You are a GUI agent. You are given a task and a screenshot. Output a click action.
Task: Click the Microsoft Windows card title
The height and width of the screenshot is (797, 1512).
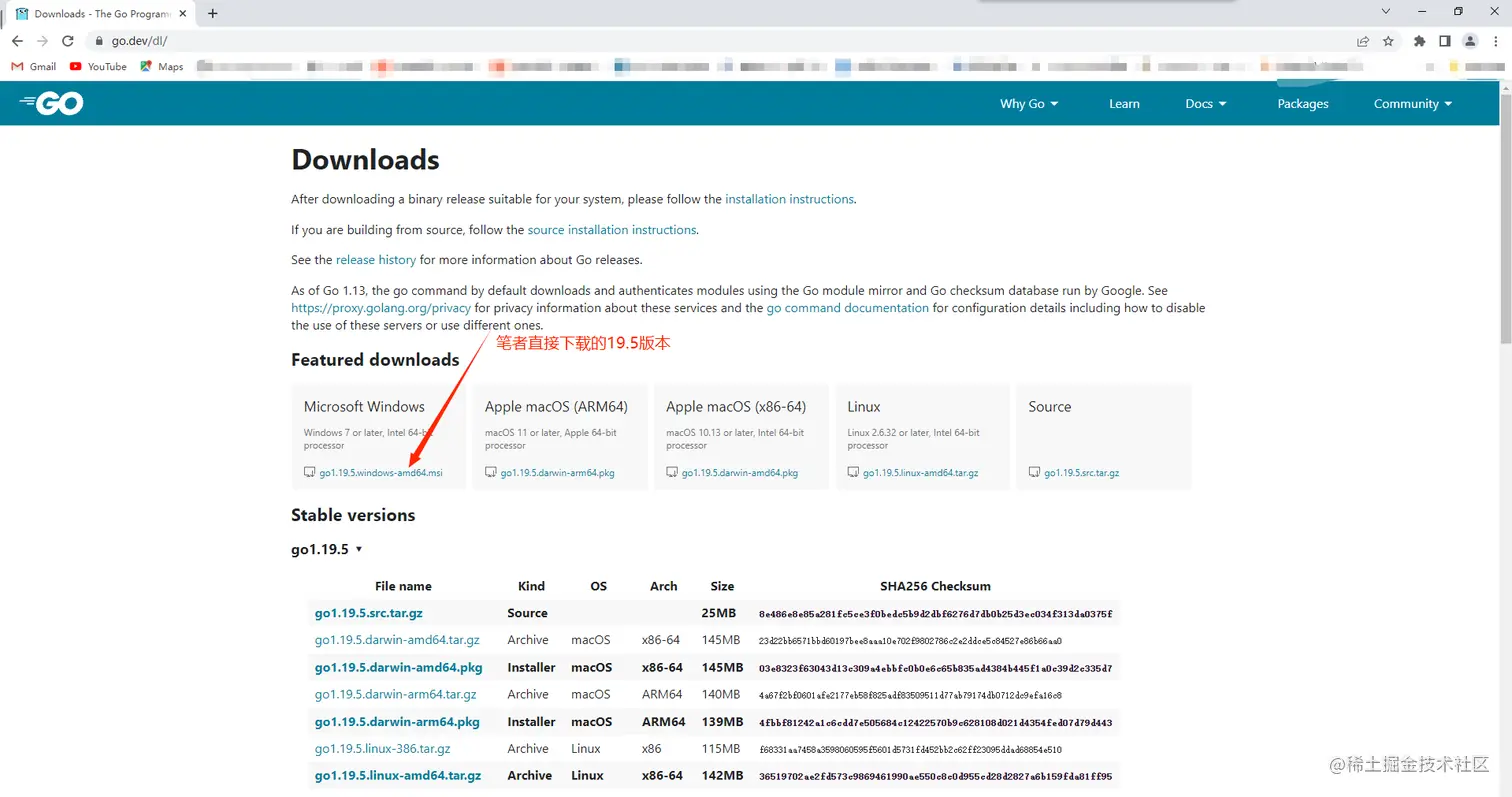[x=364, y=407]
